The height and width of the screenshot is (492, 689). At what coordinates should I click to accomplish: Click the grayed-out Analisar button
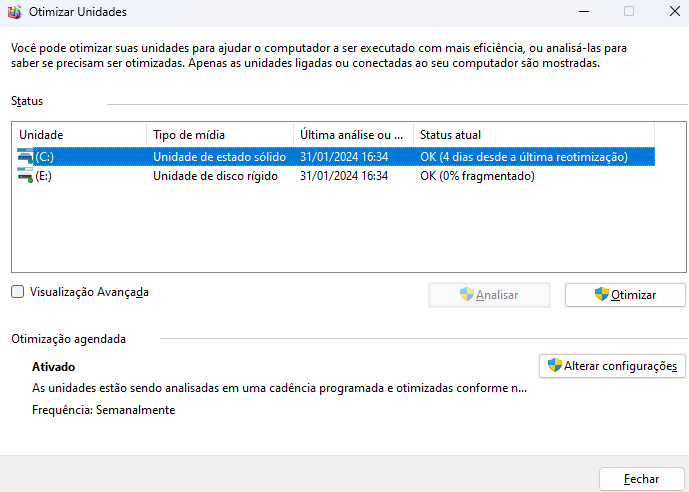(489, 295)
